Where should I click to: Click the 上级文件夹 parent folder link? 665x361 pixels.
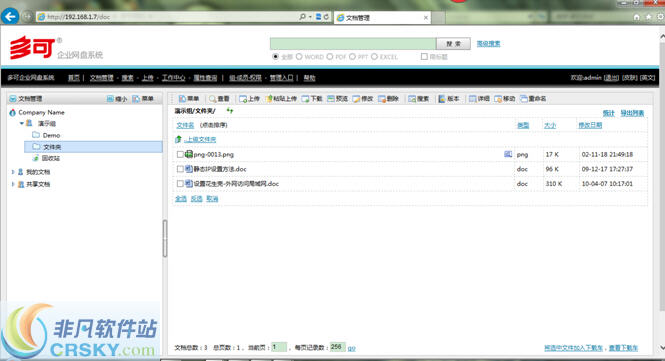click(200, 139)
